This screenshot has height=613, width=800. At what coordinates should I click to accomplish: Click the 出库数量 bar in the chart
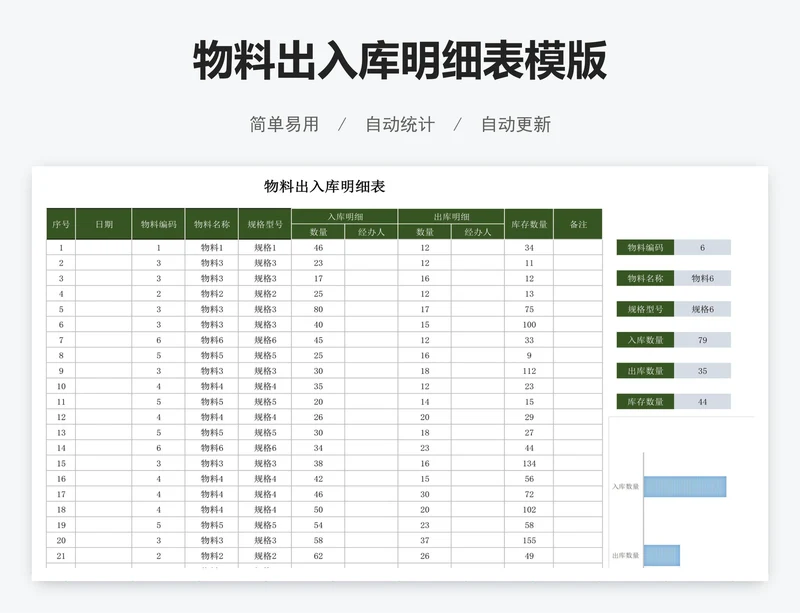coord(662,555)
